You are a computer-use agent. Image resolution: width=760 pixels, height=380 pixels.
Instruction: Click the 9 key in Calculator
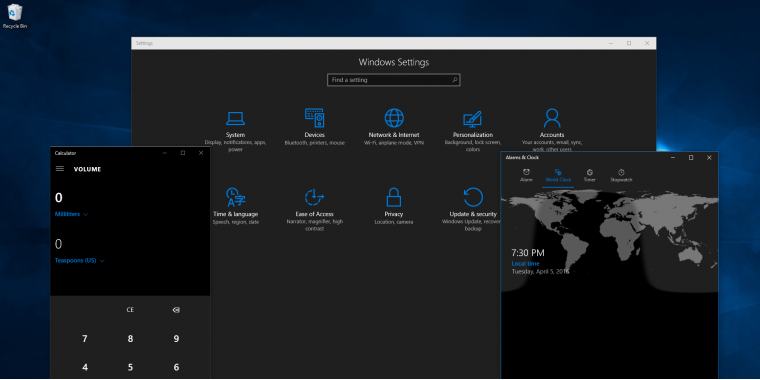(x=176, y=339)
